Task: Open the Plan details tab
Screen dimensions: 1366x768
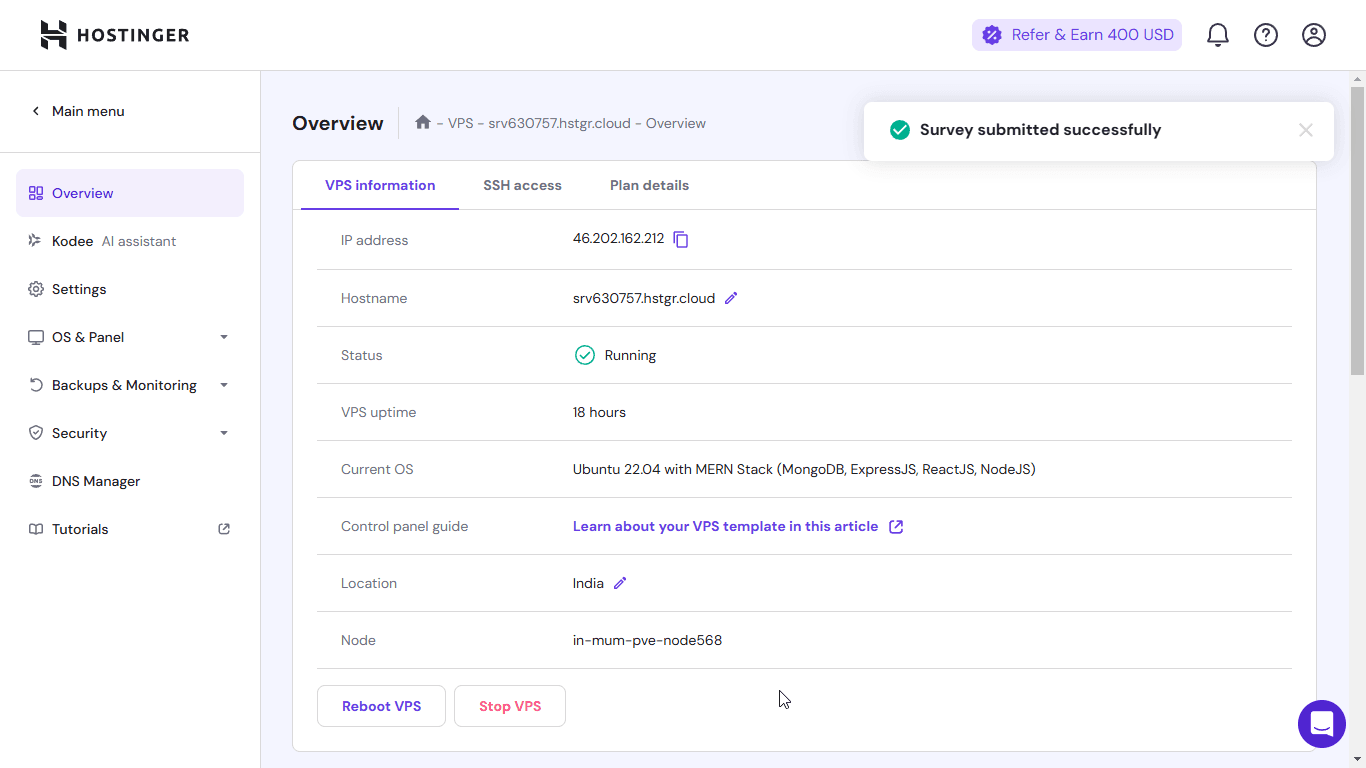Action: (649, 185)
